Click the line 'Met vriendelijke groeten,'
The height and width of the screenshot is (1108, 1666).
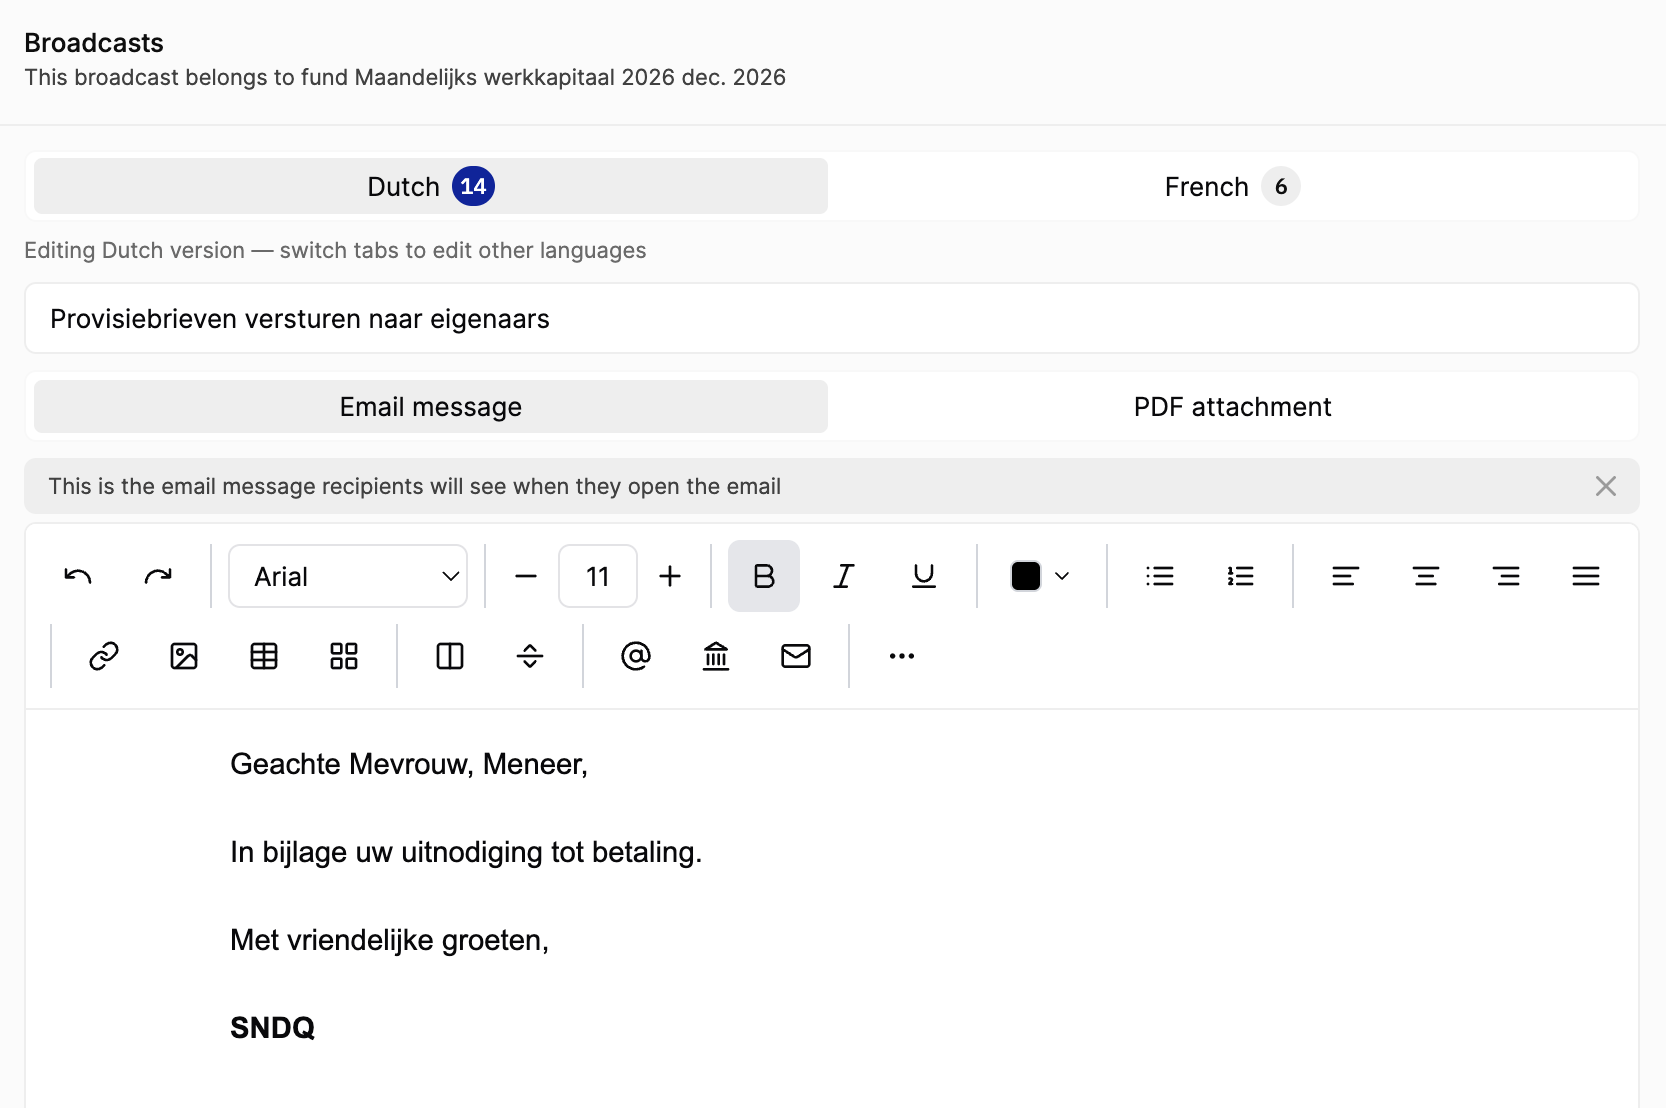tap(390, 940)
